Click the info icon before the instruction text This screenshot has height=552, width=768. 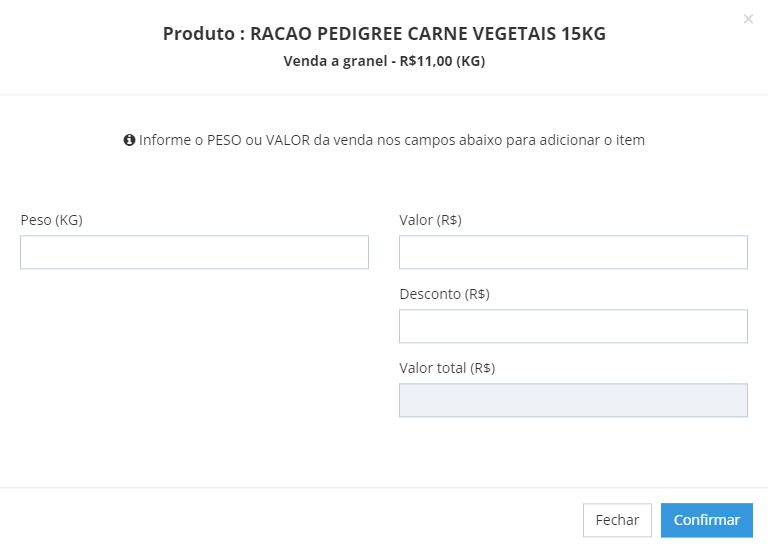click(129, 140)
